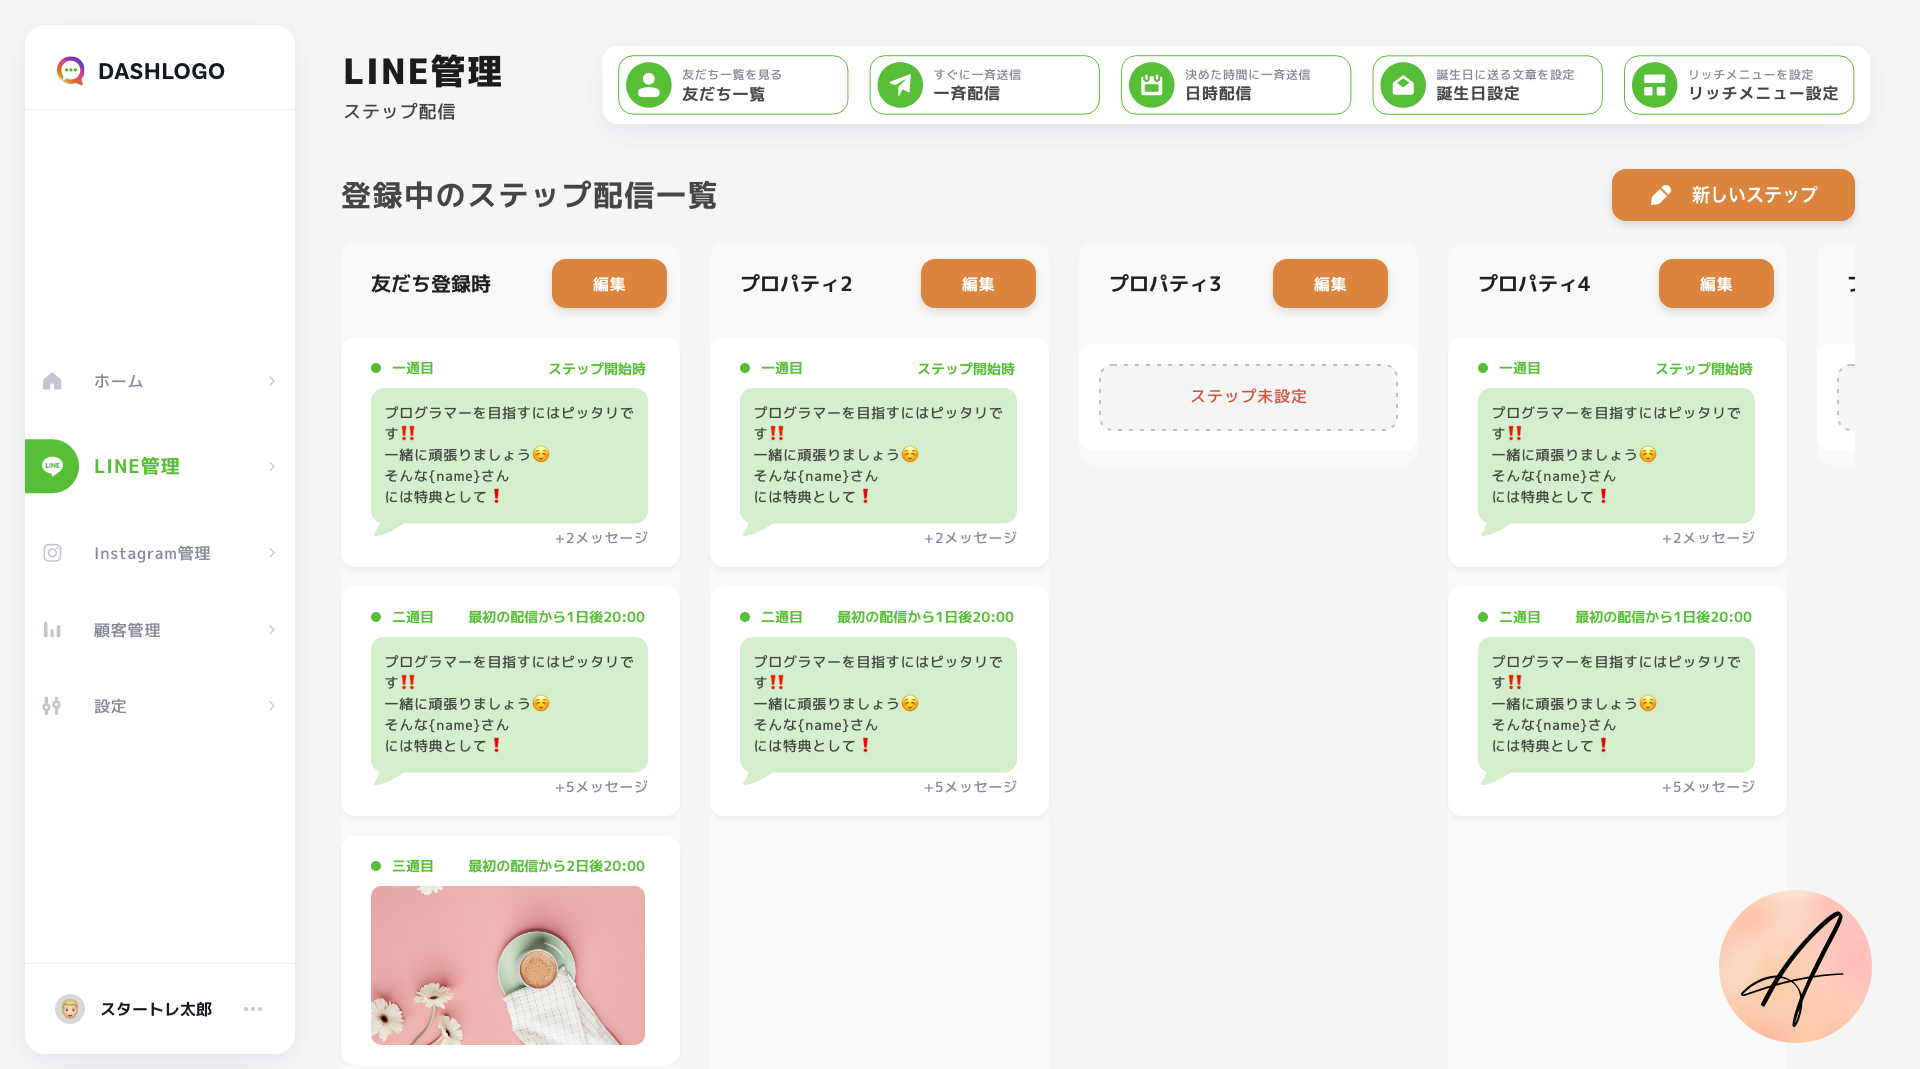Click ステップ開始時 text in プロパティ2
The width and height of the screenshot is (1920, 1069).
[x=966, y=369]
